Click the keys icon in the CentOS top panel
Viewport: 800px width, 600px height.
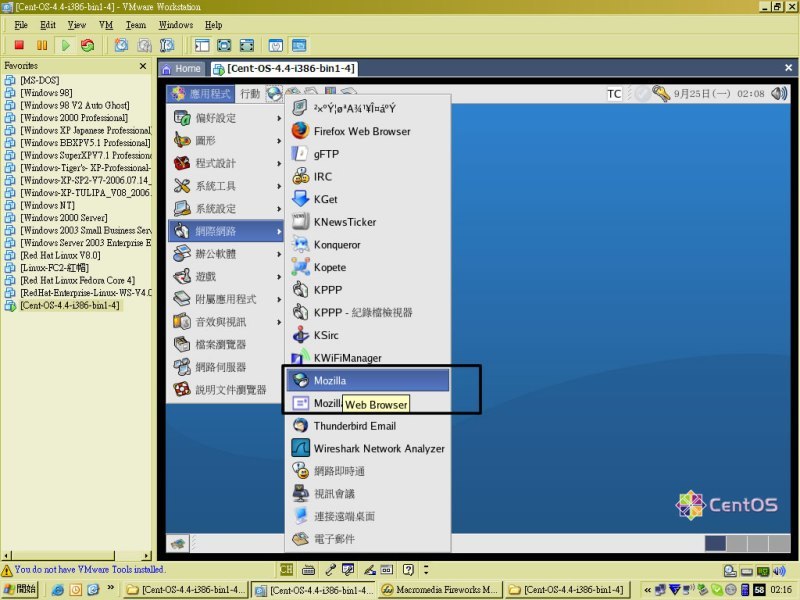[661, 93]
